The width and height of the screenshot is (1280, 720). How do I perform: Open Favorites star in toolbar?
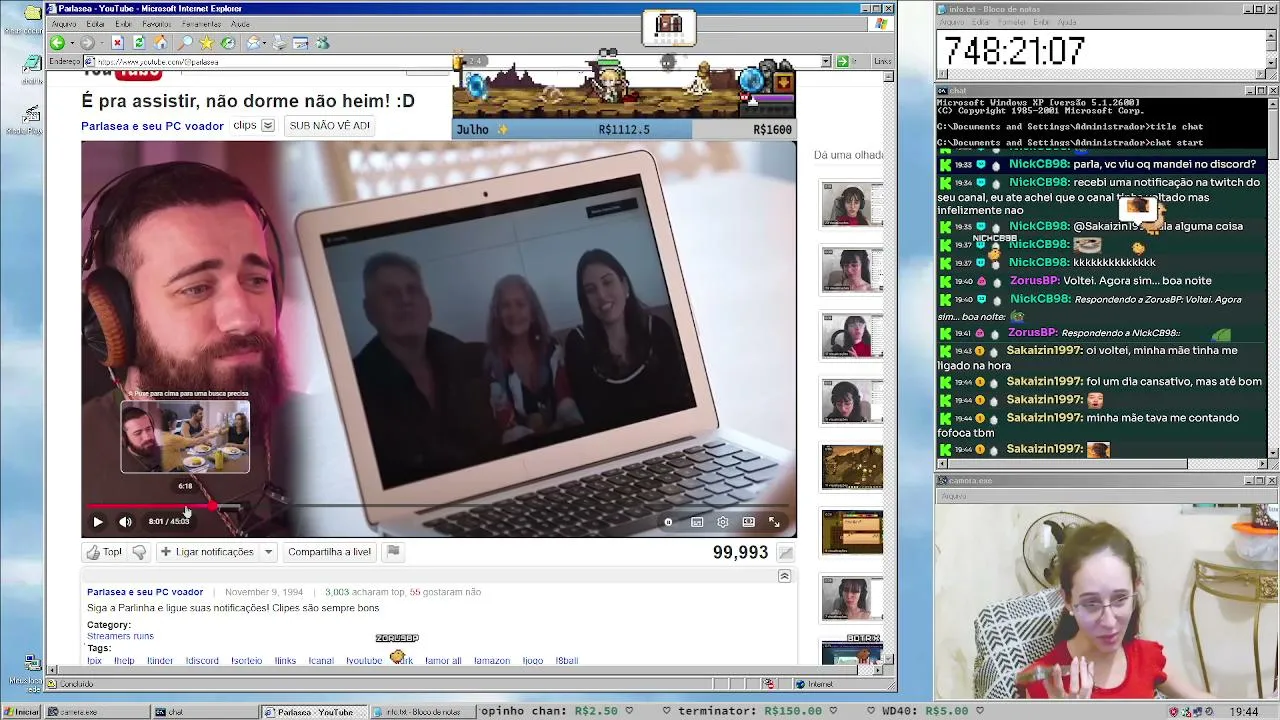coord(206,43)
